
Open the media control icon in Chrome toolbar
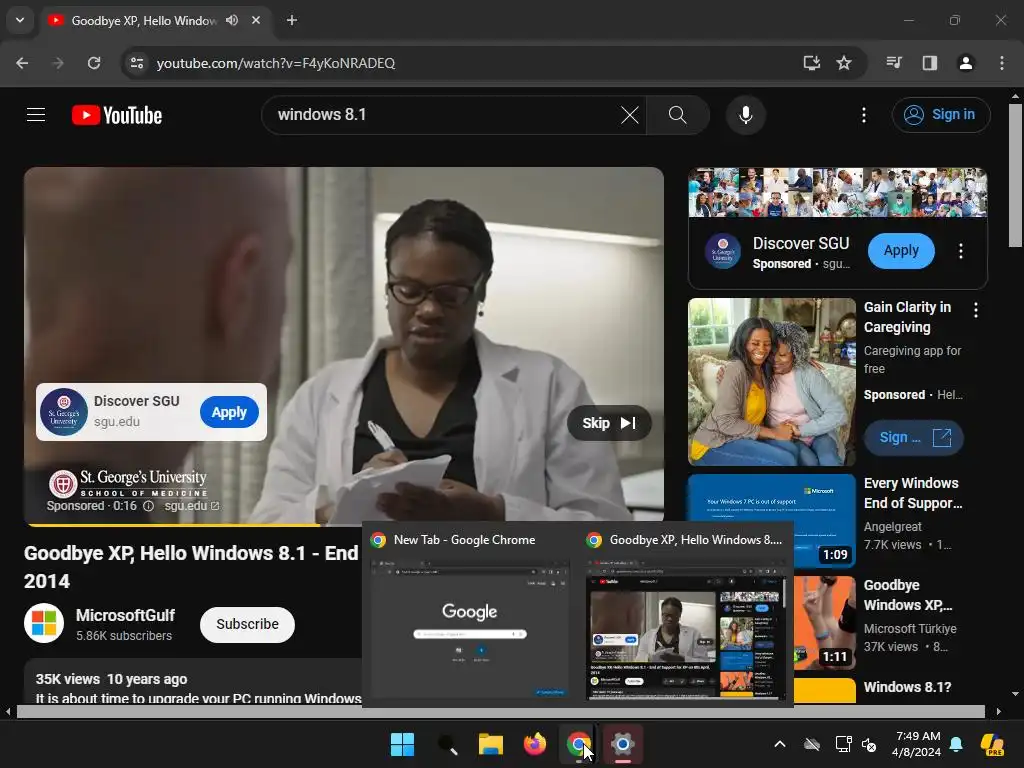894,63
